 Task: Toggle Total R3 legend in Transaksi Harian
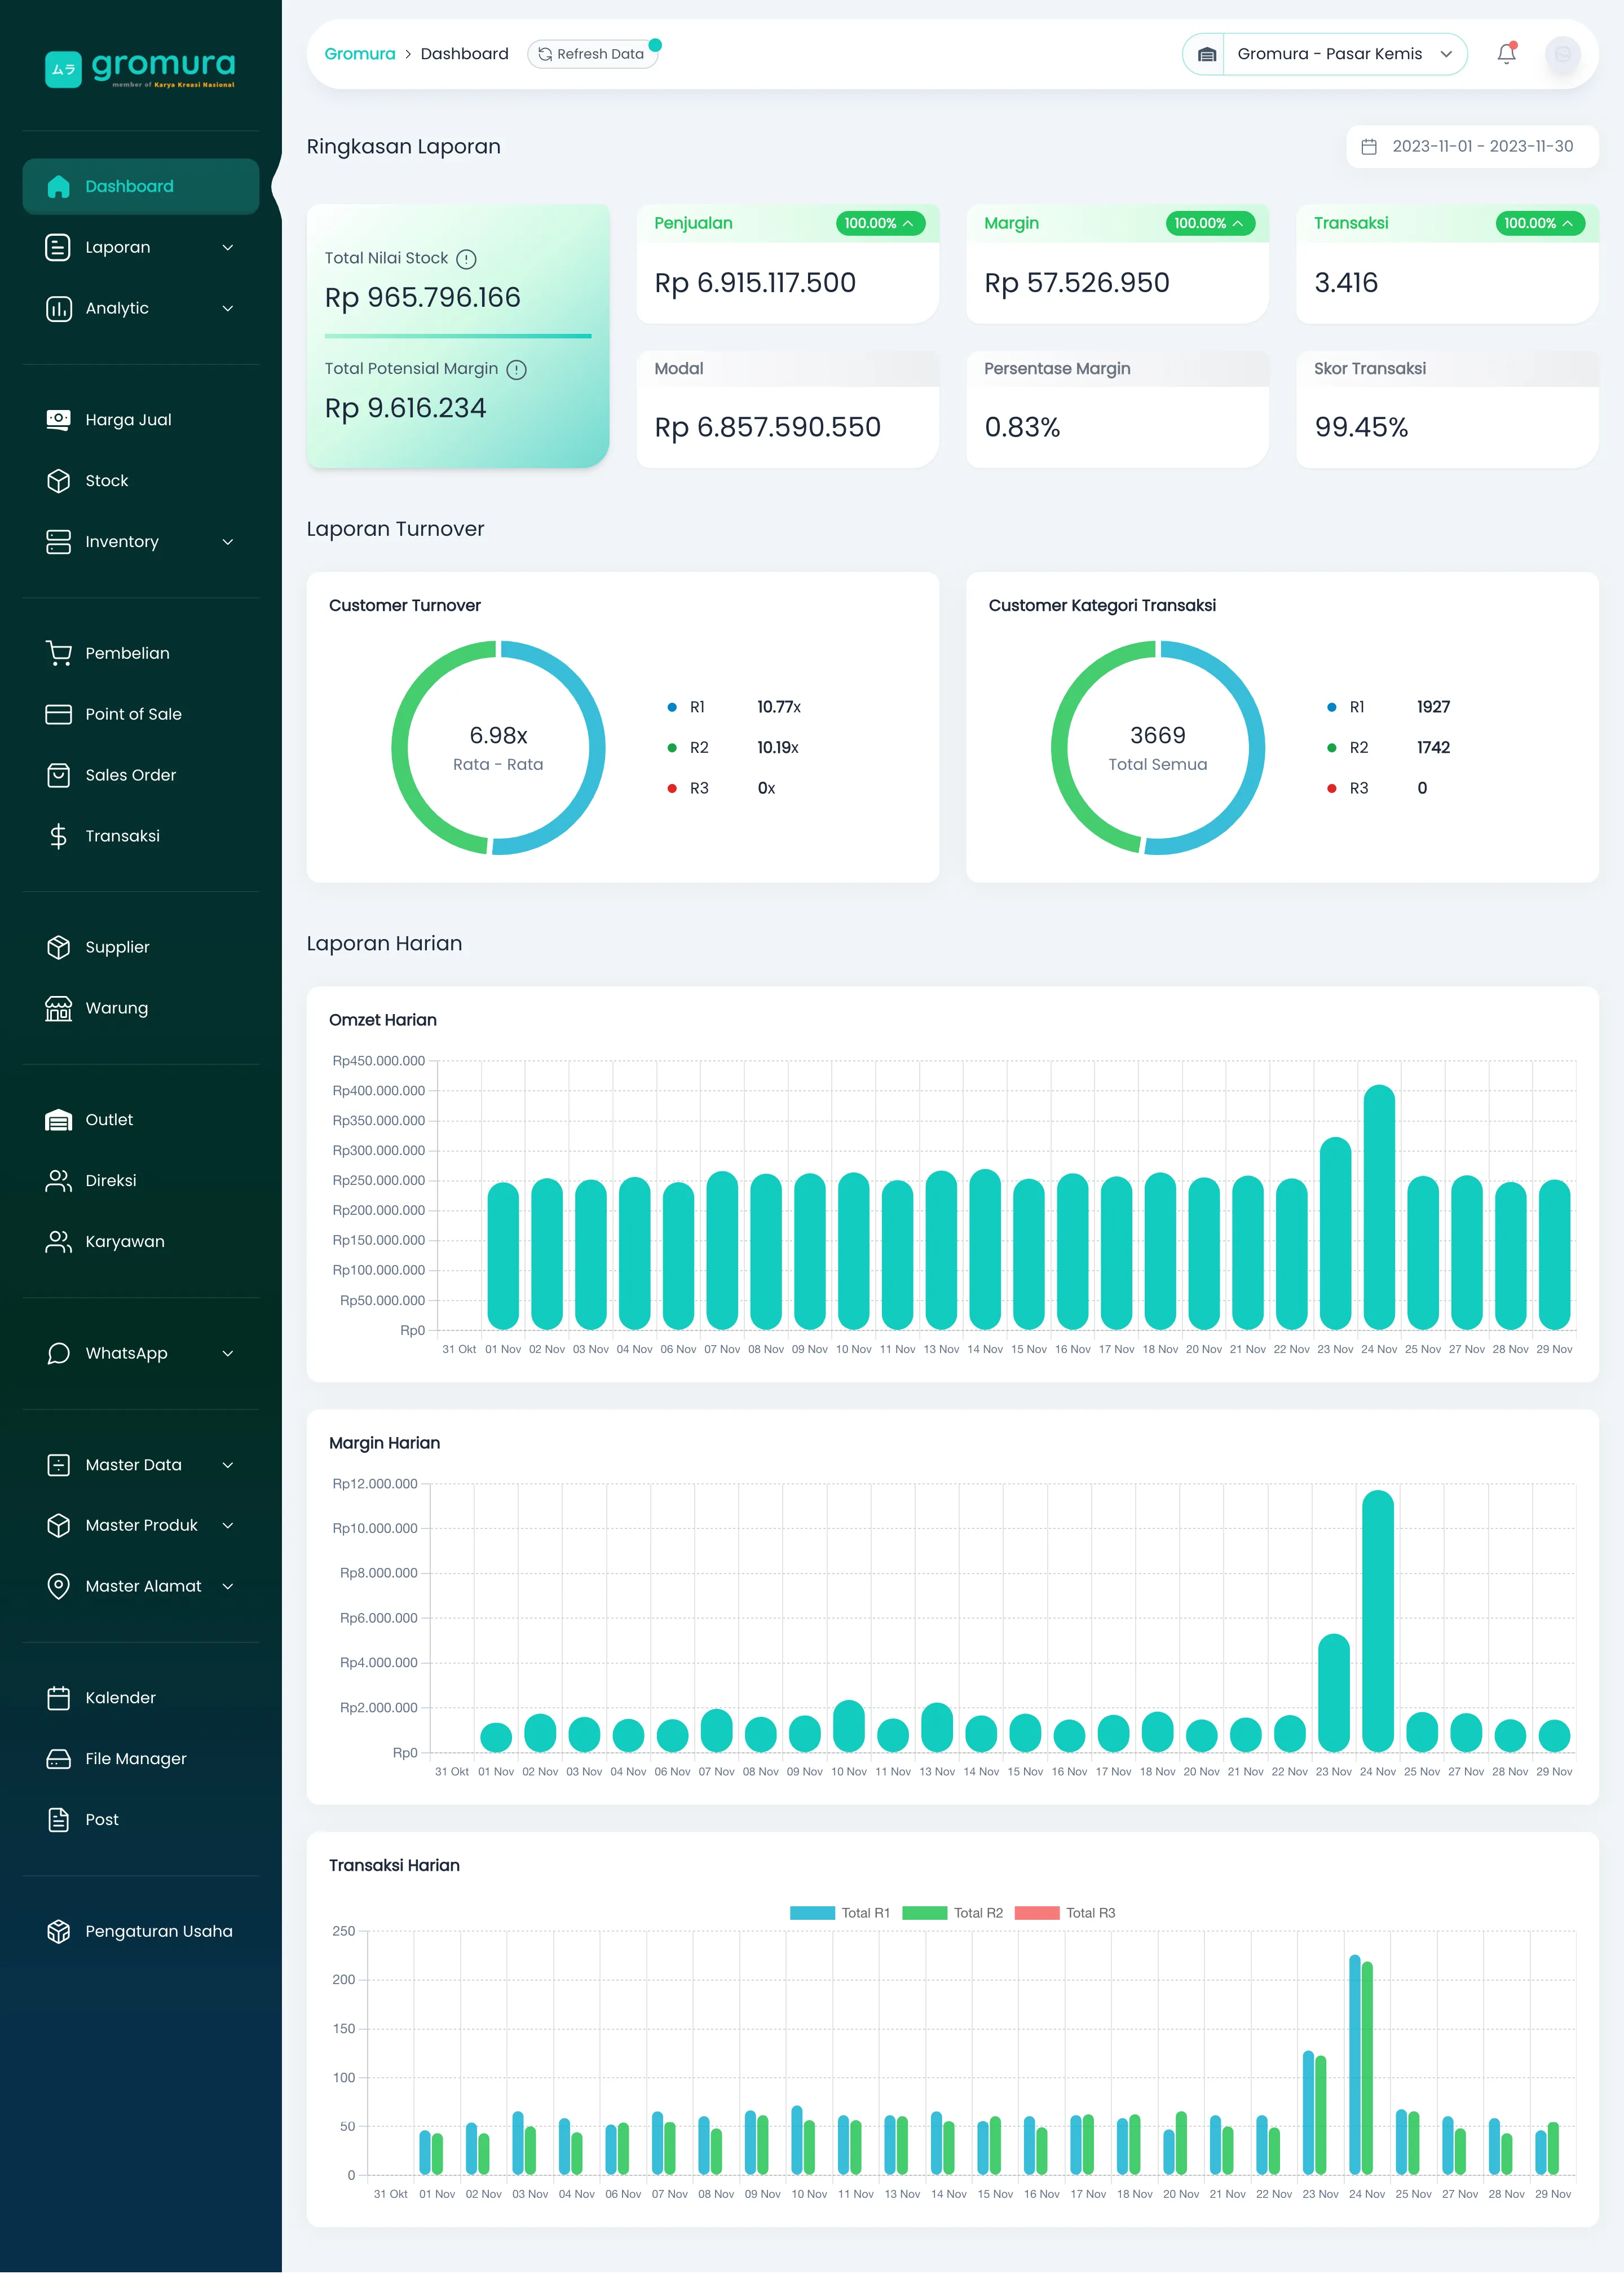1065,1914
